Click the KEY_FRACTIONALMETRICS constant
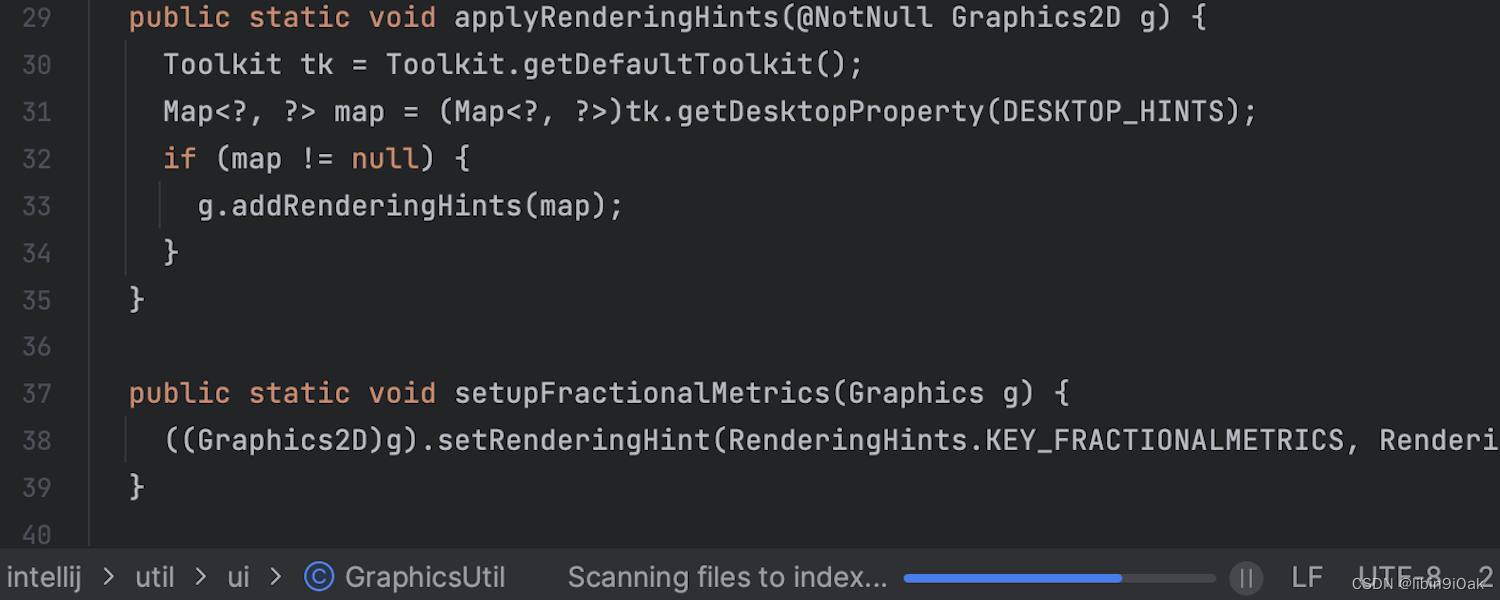1500x600 pixels. click(x=1165, y=440)
